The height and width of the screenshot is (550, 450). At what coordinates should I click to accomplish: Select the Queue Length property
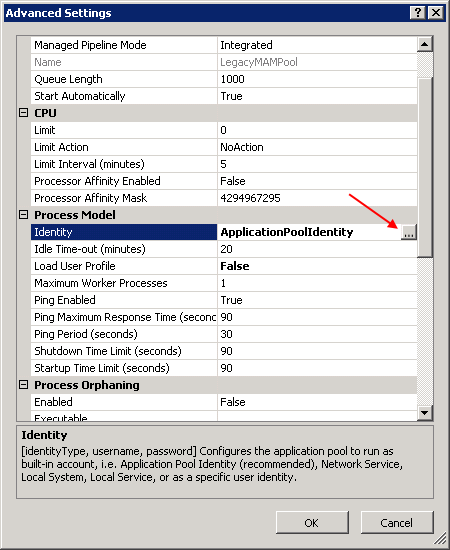click(x=124, y=79)
